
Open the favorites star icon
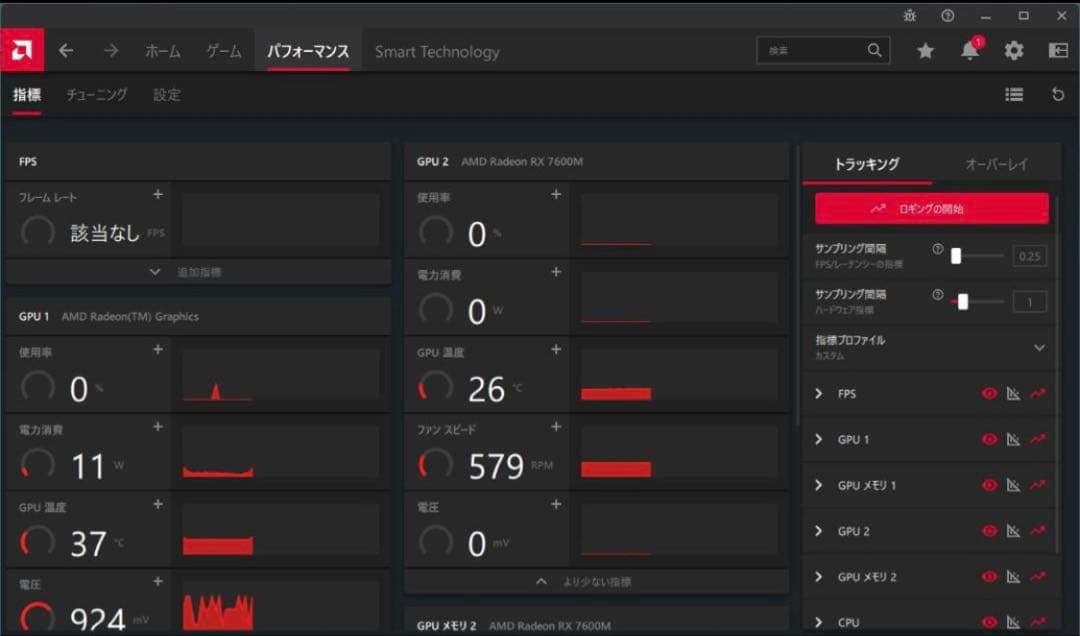point(925,51)
